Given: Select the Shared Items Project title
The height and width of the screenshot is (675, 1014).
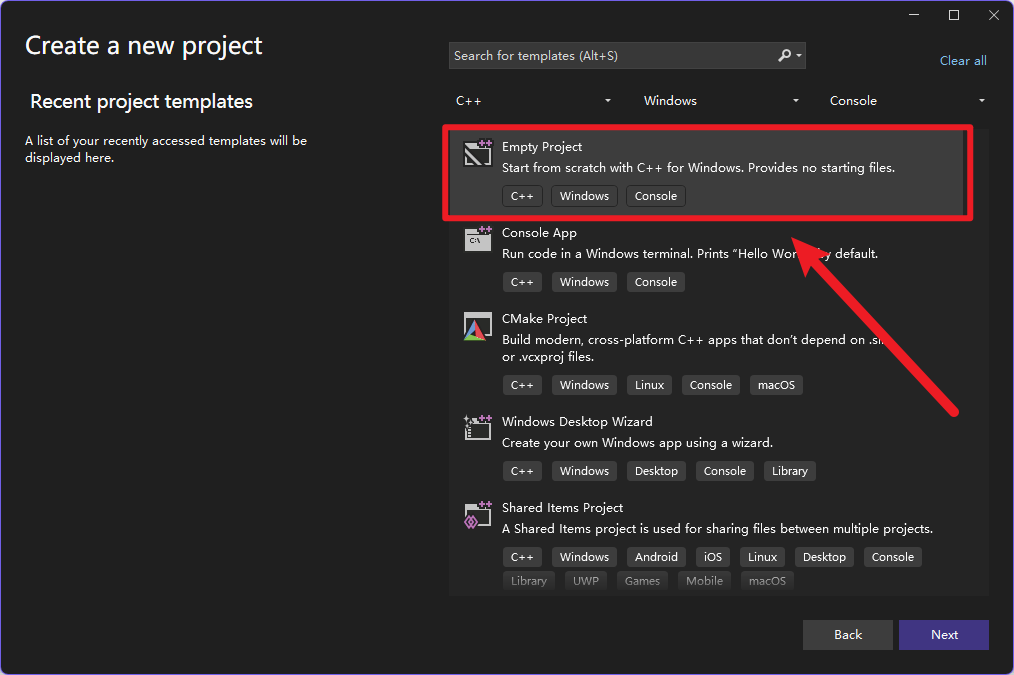Looking at the screenshot, I should pos(563,508).
